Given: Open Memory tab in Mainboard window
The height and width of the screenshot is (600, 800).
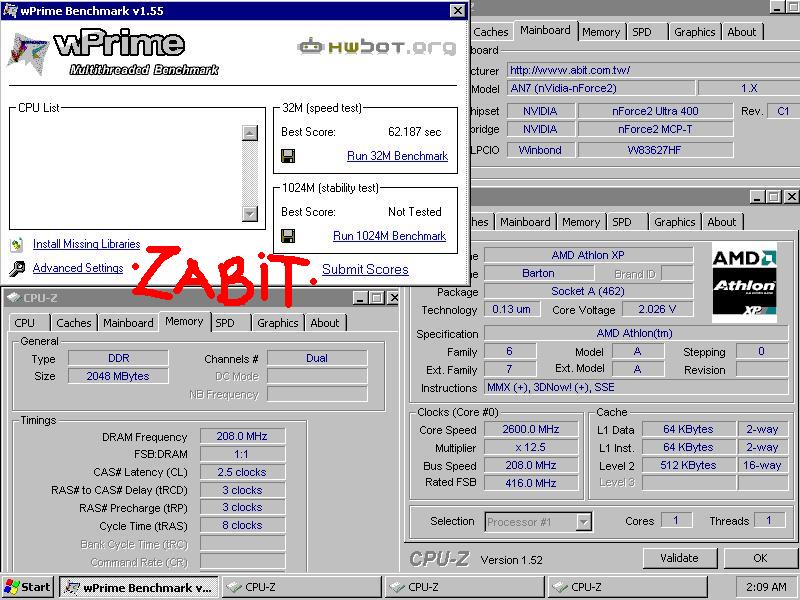Looking at the screenshot, I should tap(601, 32).
